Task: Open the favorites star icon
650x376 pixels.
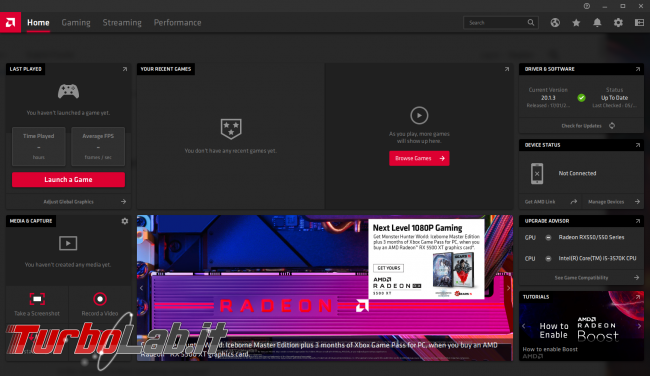Action: point(576,23)
